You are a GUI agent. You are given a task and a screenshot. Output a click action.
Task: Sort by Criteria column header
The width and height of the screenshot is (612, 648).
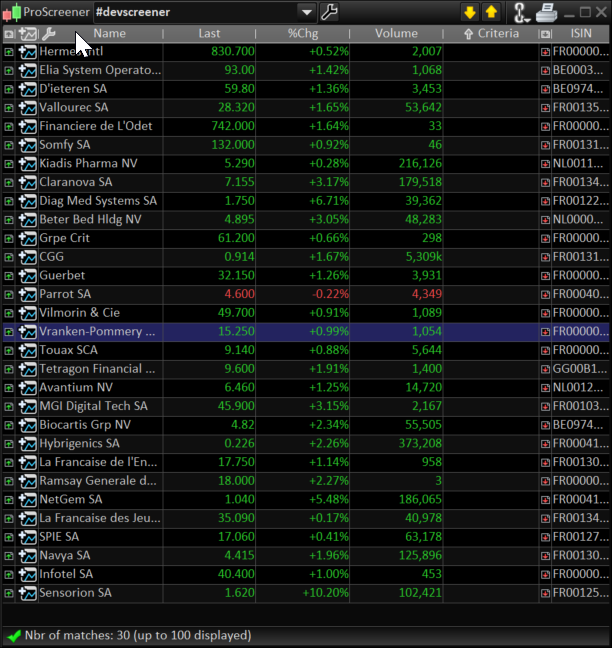tap(491, 33)
